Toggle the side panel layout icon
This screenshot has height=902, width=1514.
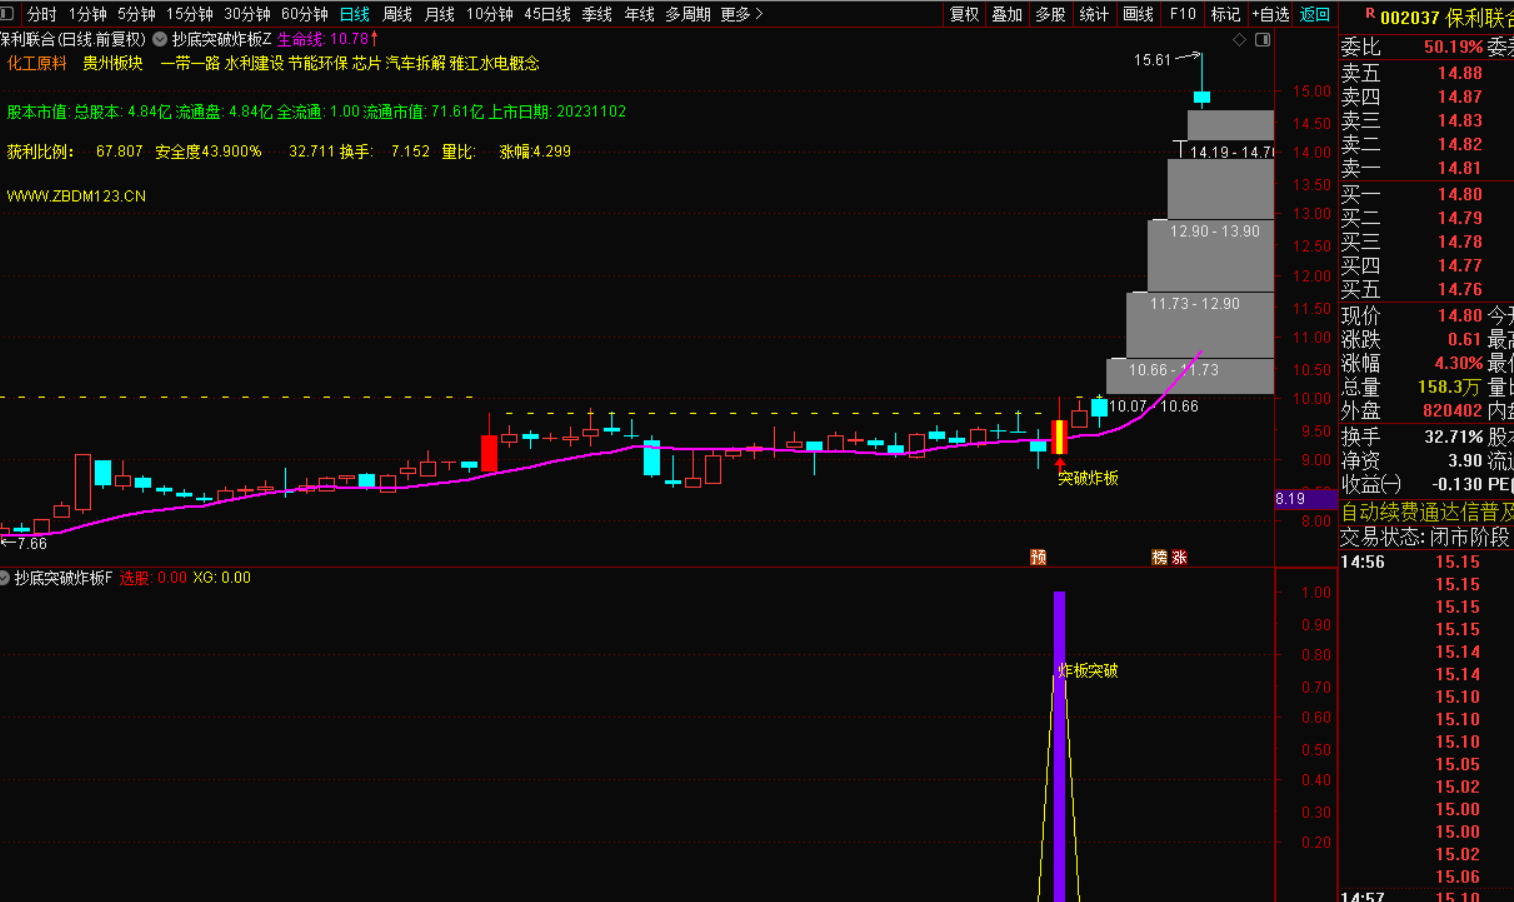[1263, 40]
